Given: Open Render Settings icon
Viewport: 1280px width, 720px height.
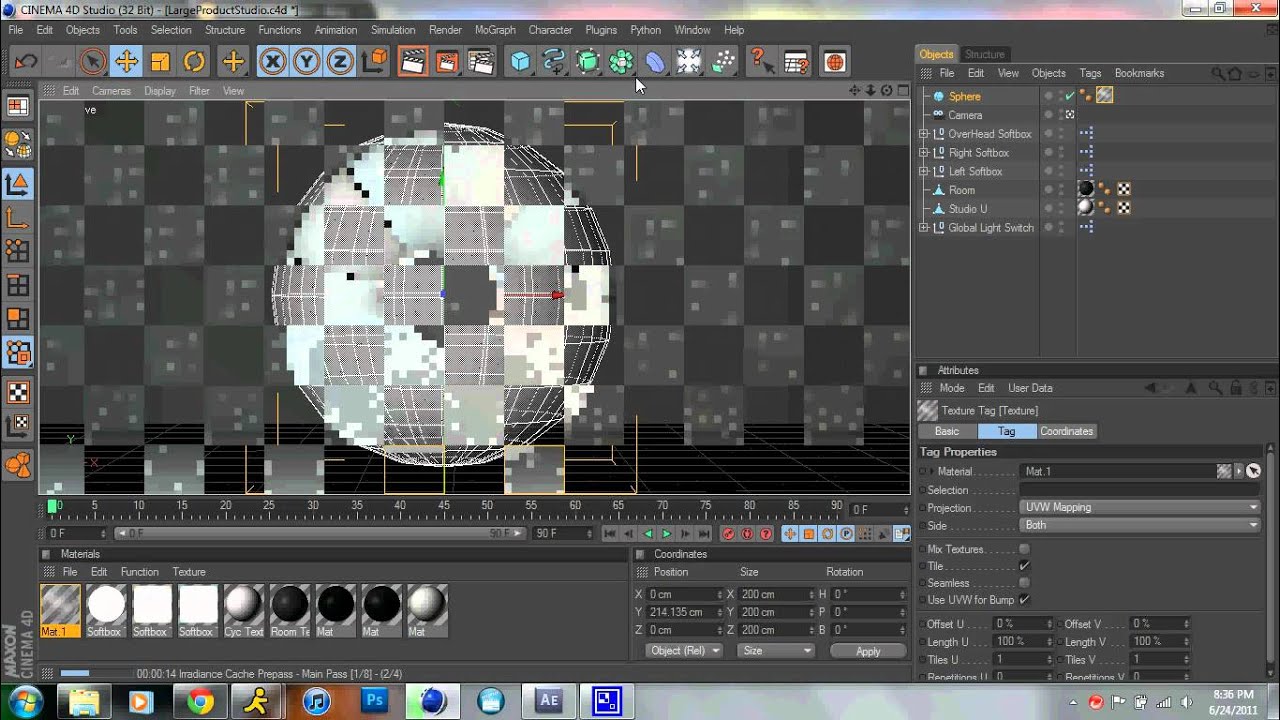Looking at the screenshot, I should [x=481, y=62].
